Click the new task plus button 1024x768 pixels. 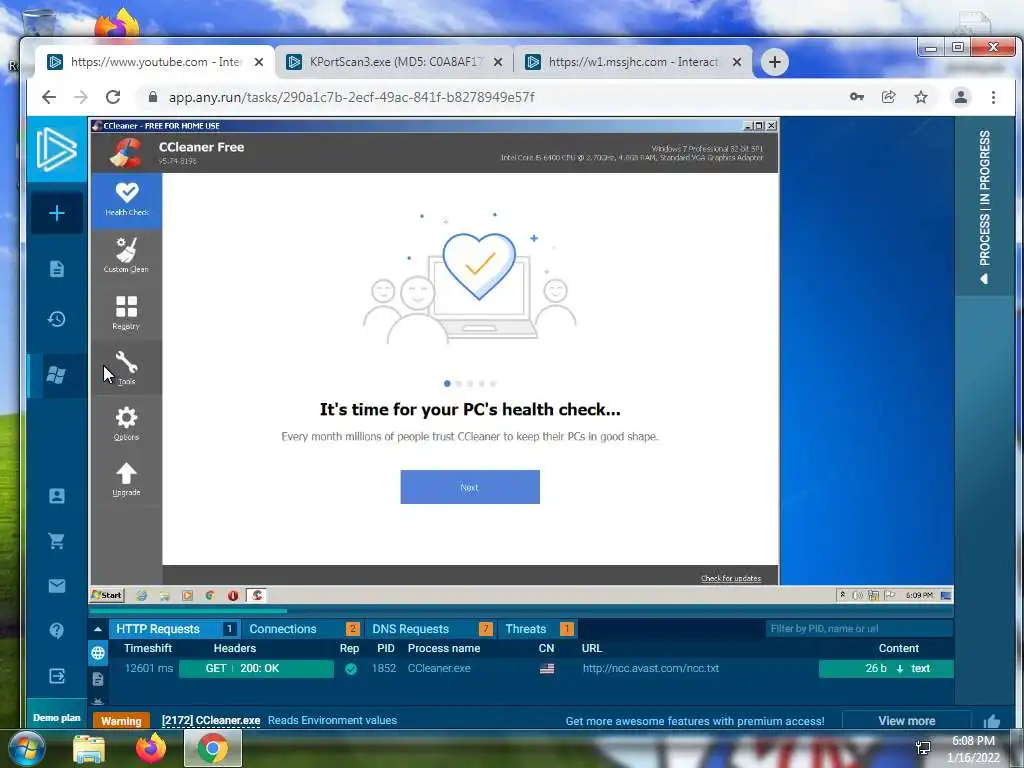(57, 213)
